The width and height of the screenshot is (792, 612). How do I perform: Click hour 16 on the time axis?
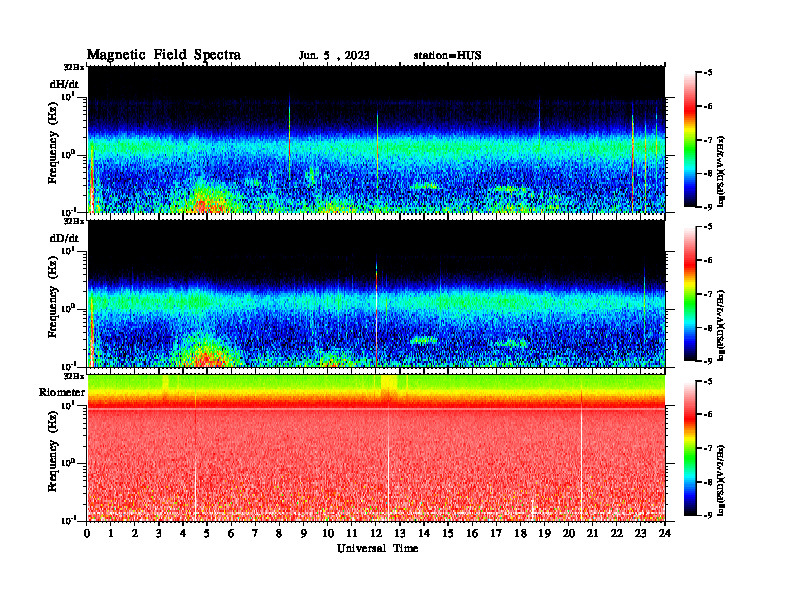point(472,534)
